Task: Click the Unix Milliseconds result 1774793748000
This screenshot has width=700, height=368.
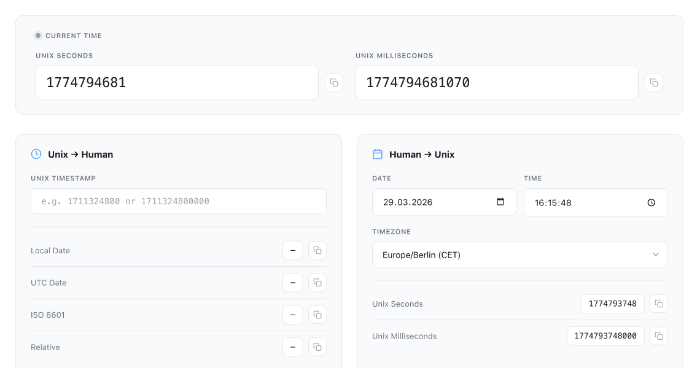Action: coord(605,336)
